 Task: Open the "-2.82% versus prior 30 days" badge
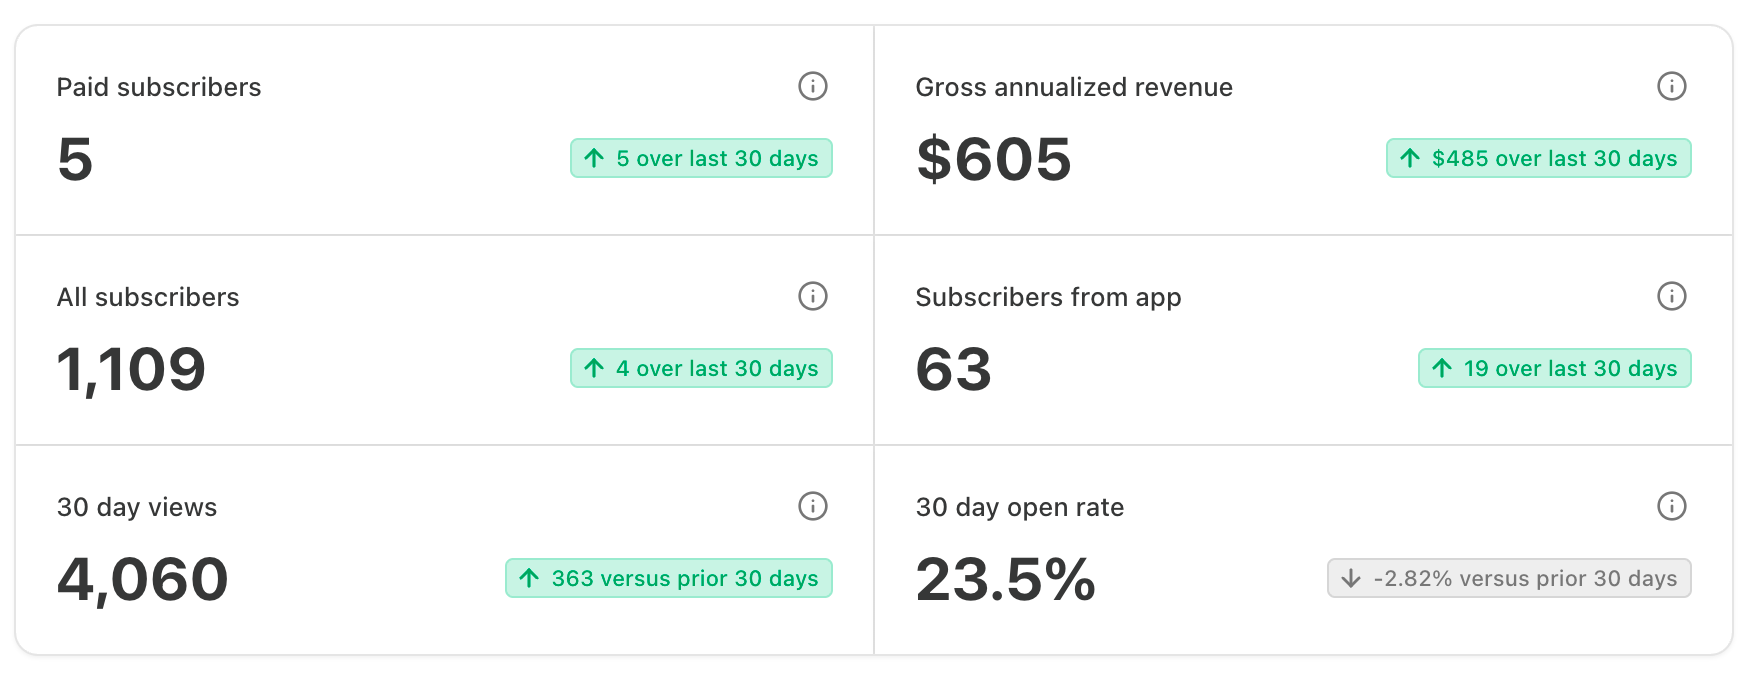click(1509, 578)
